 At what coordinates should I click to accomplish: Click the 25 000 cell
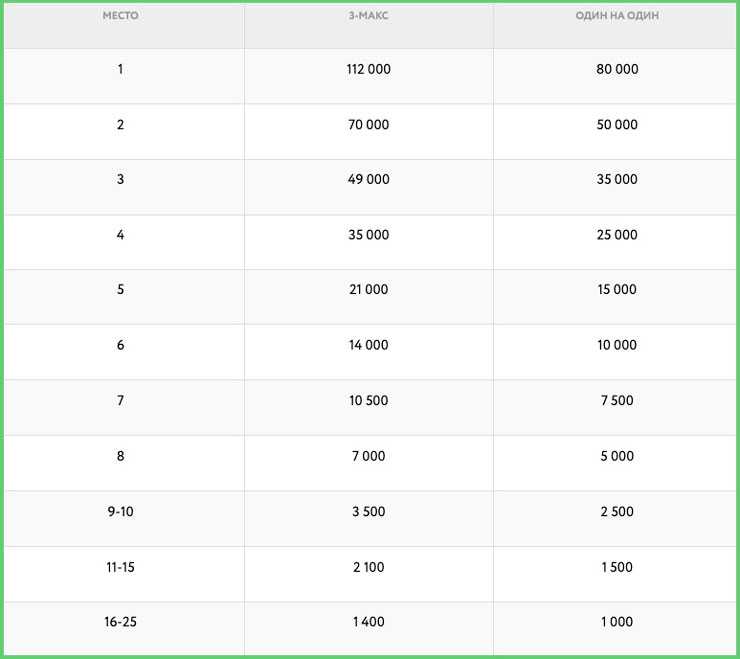[617, 235]
